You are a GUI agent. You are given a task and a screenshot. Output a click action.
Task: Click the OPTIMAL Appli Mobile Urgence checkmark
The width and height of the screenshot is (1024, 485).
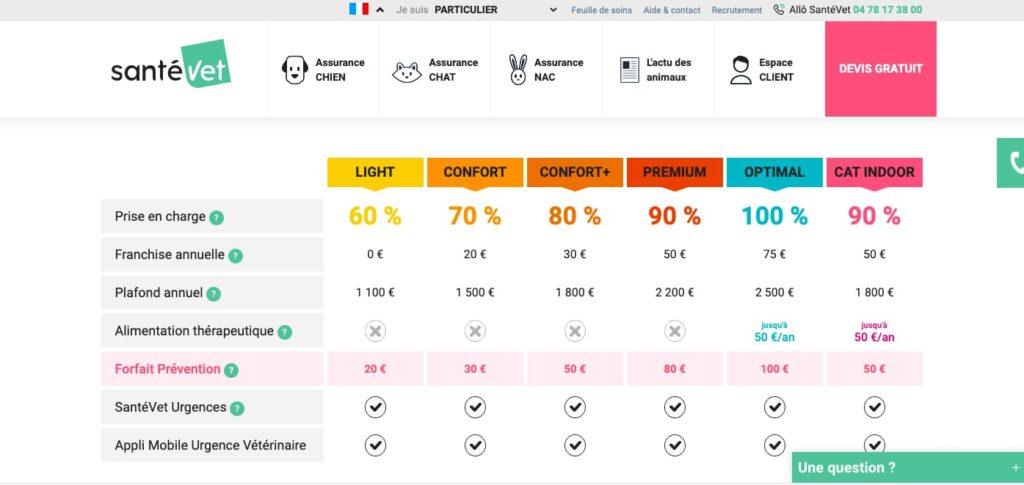point(775,445)
